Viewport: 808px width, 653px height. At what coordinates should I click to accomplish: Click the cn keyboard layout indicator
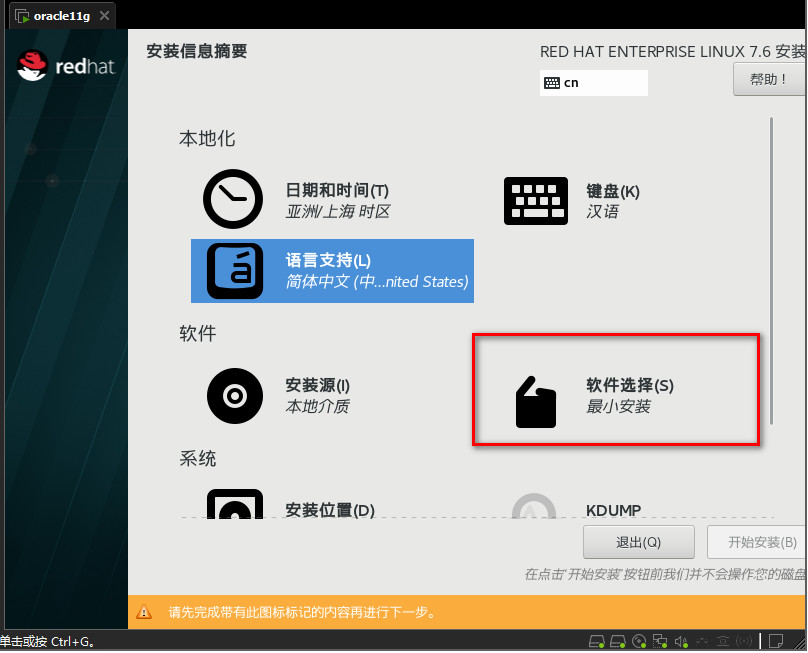[x=594, y=83]
